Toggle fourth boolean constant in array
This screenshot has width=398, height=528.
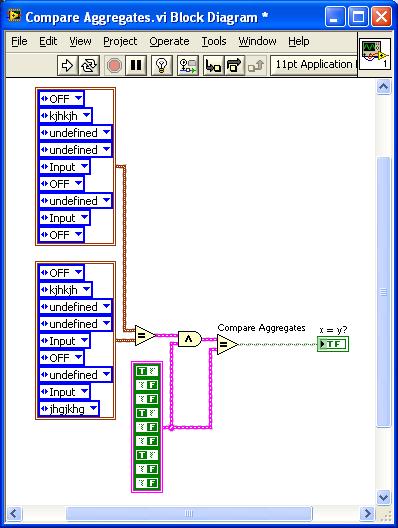pyautogui.click(x=147, y=413)
